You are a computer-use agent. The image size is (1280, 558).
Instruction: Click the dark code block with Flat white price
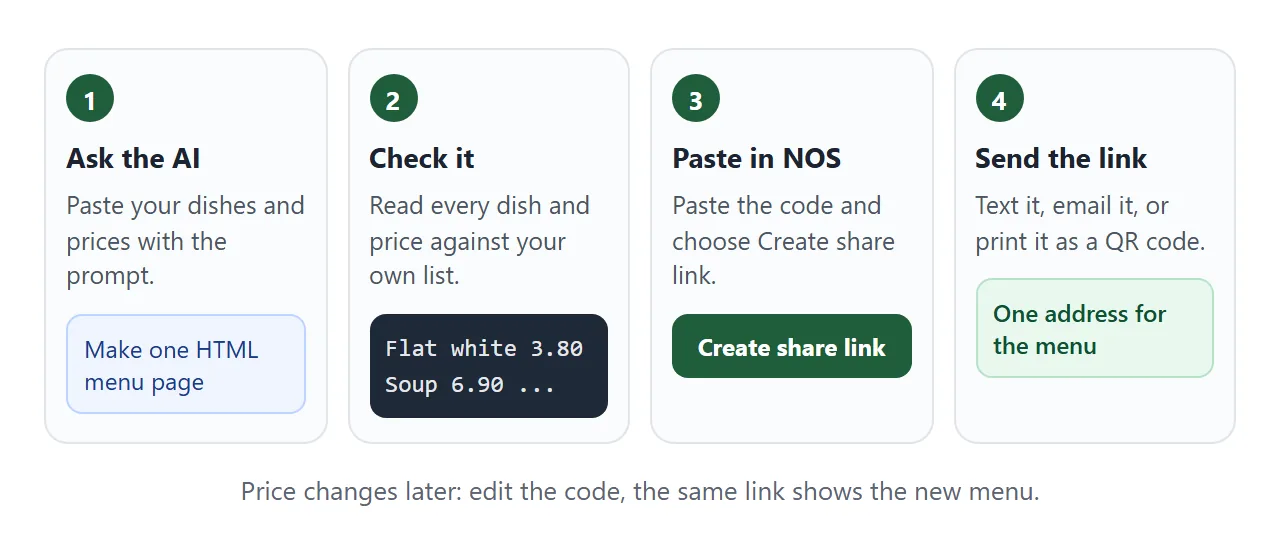pos(489,366)
